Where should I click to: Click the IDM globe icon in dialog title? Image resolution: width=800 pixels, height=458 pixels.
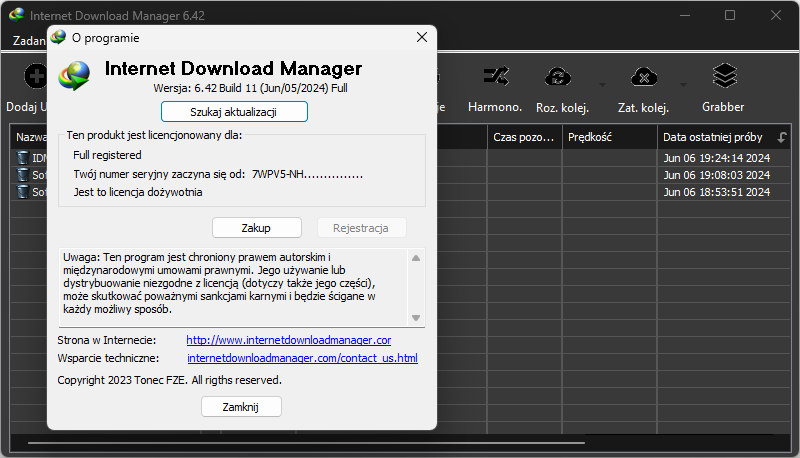[x=59, y=37]
